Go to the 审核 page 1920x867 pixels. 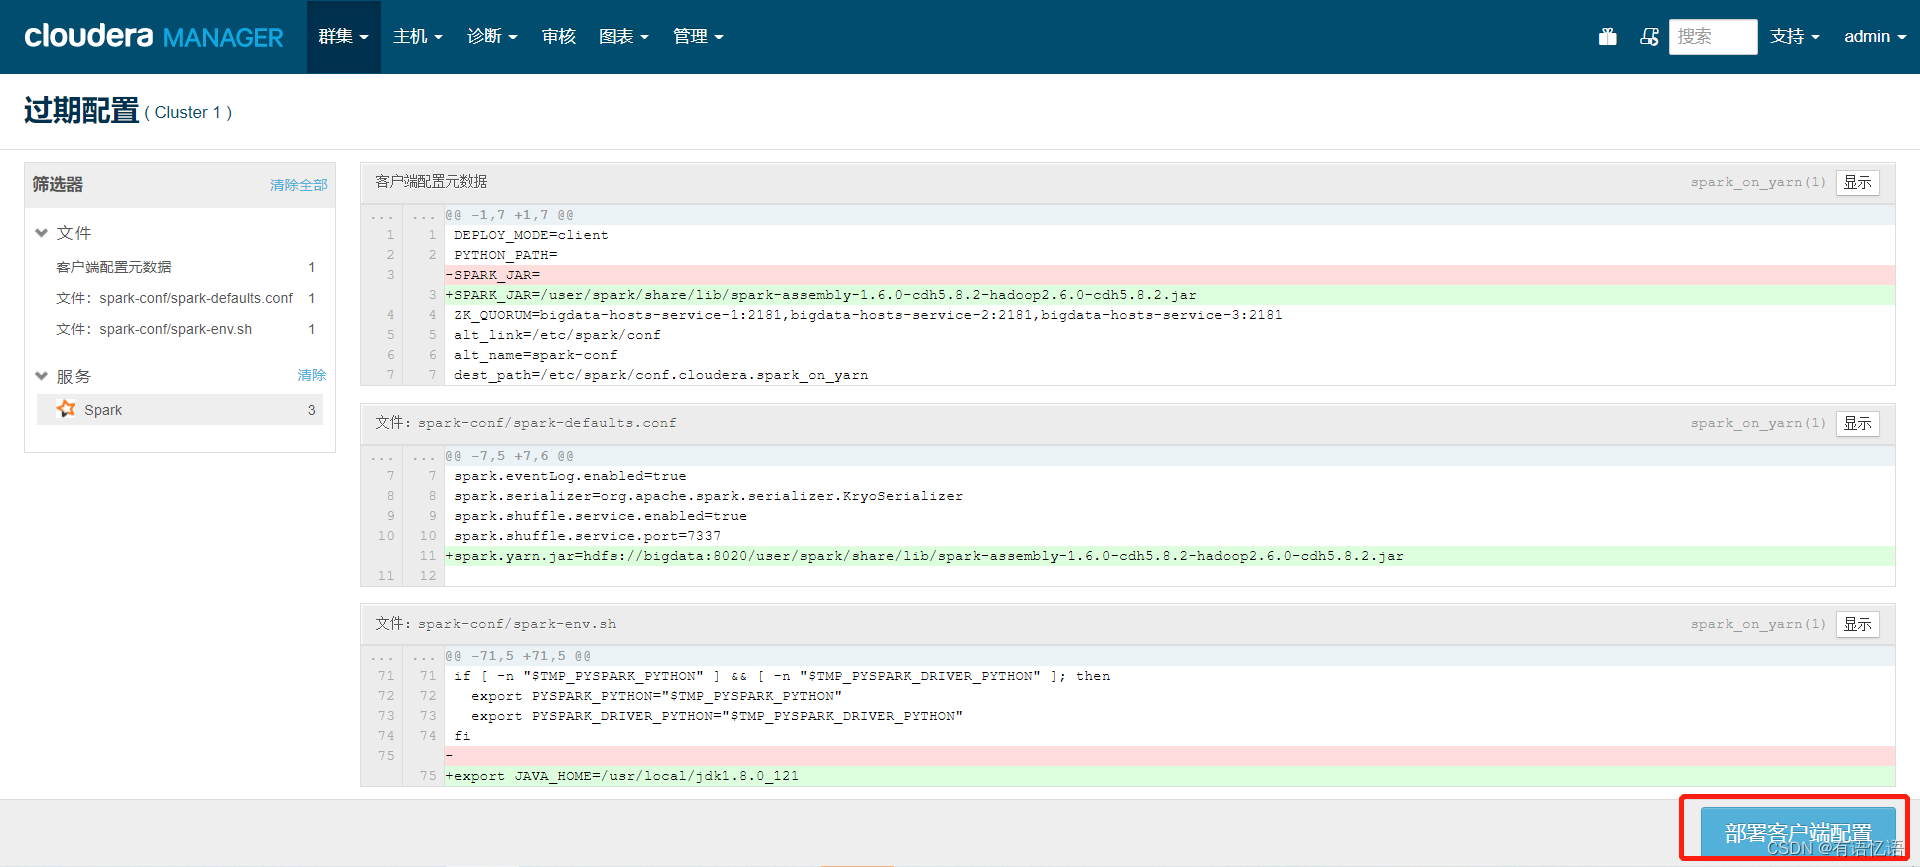click(558, 37)
